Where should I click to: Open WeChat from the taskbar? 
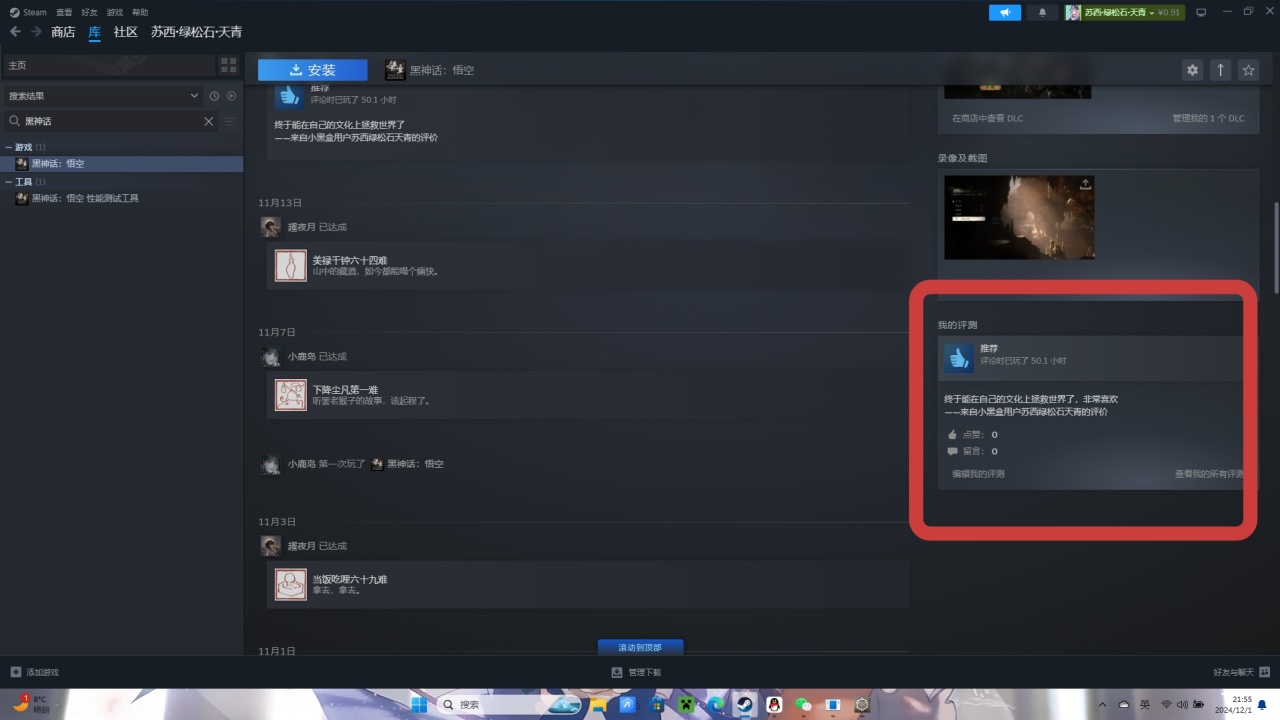[803, 705]
